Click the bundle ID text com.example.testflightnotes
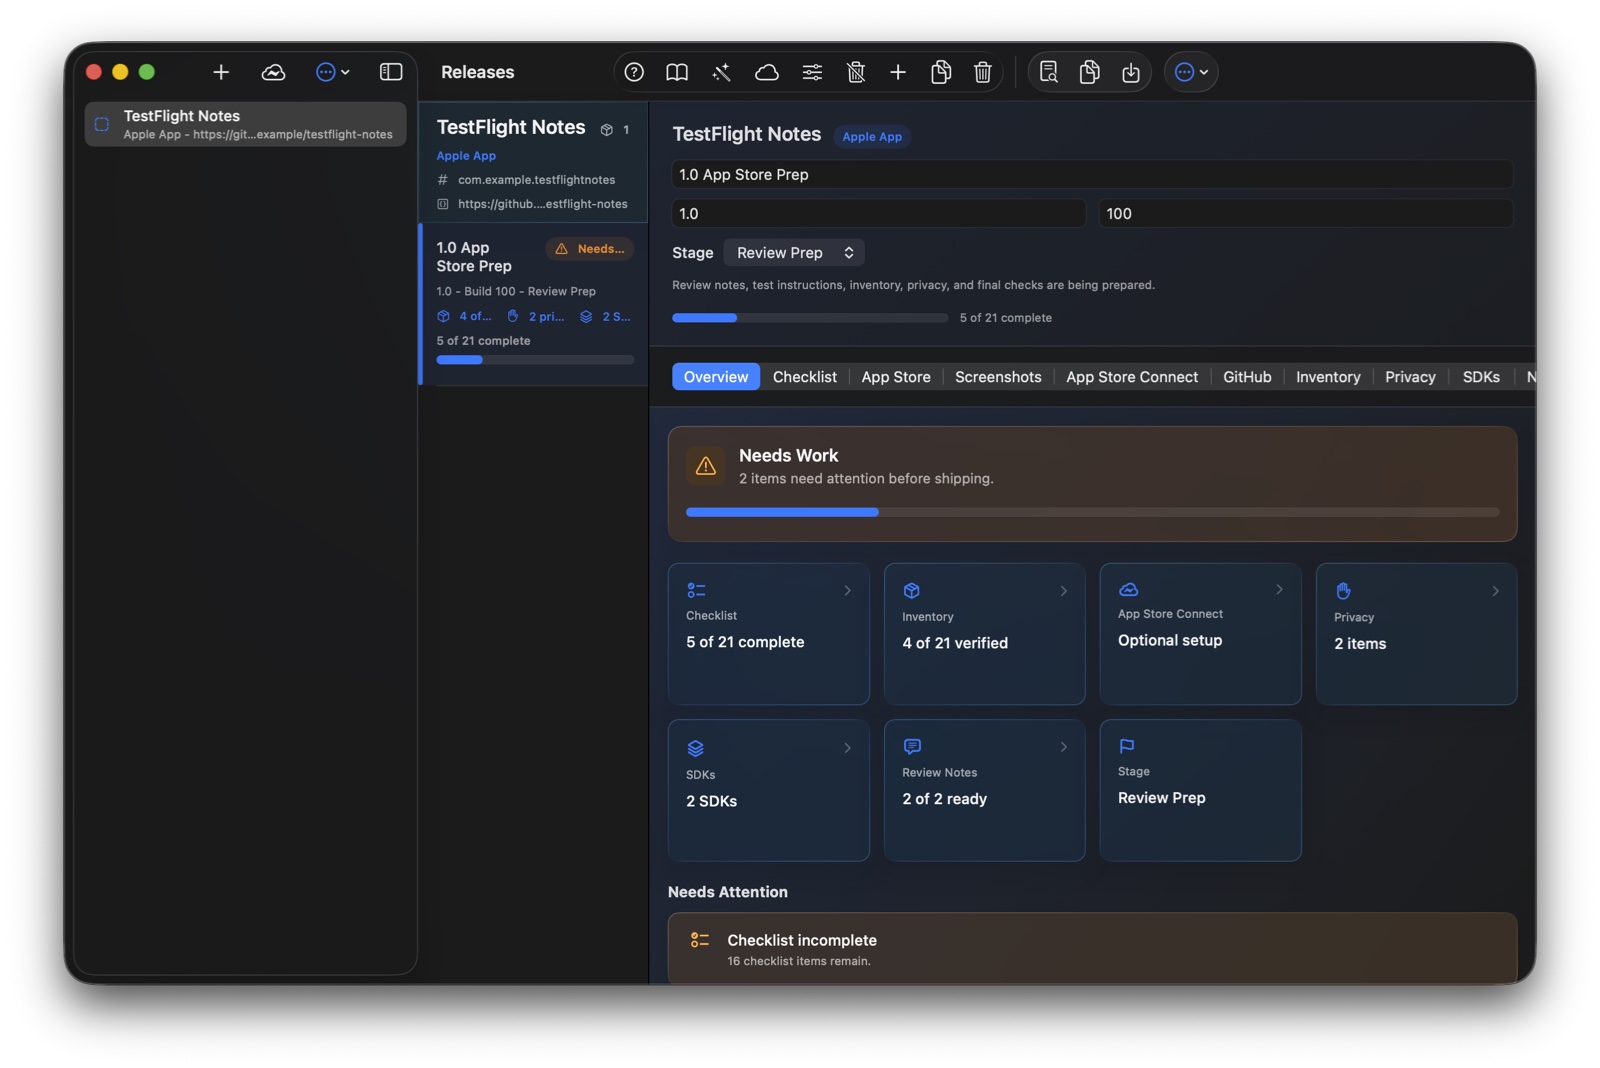The width and height of the screenshot is (1600, 1068). (537, 180)
